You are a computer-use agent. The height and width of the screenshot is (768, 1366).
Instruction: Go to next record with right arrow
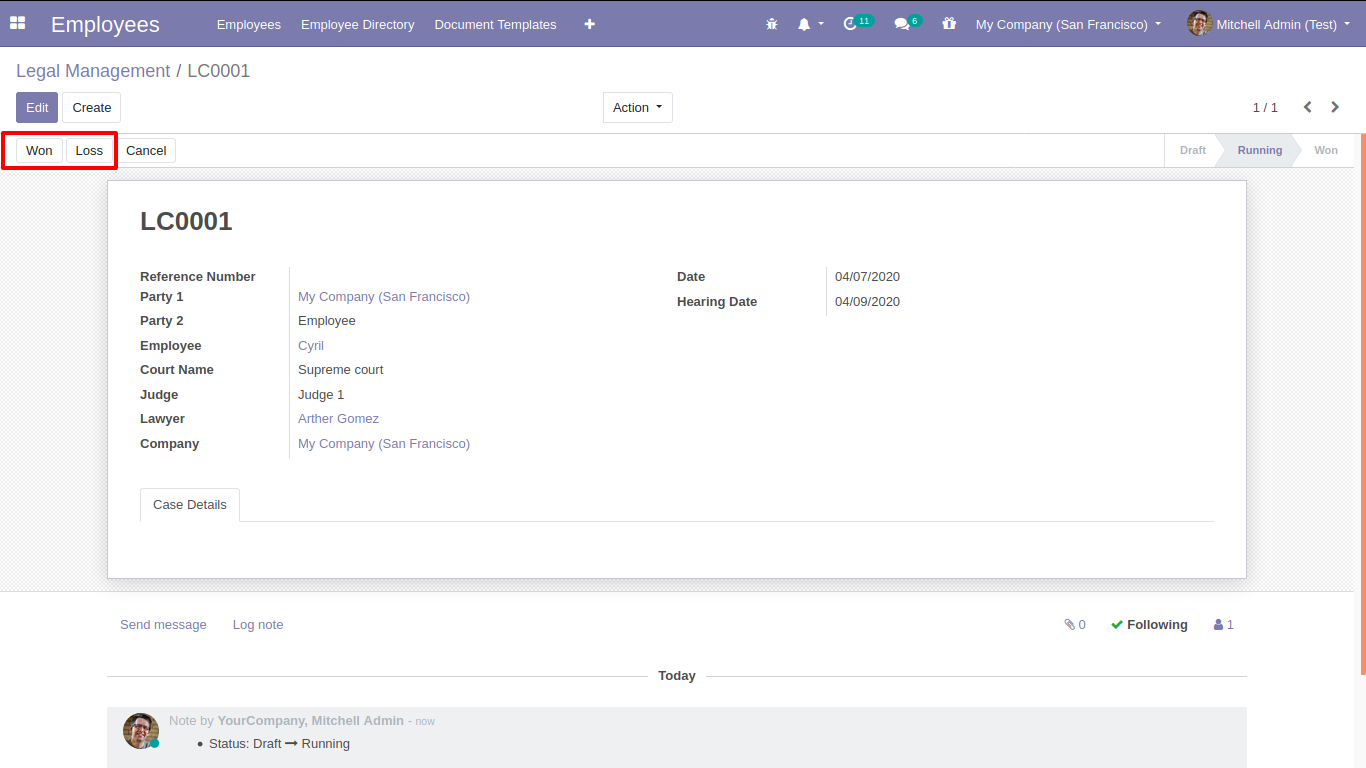(1335, 107)
